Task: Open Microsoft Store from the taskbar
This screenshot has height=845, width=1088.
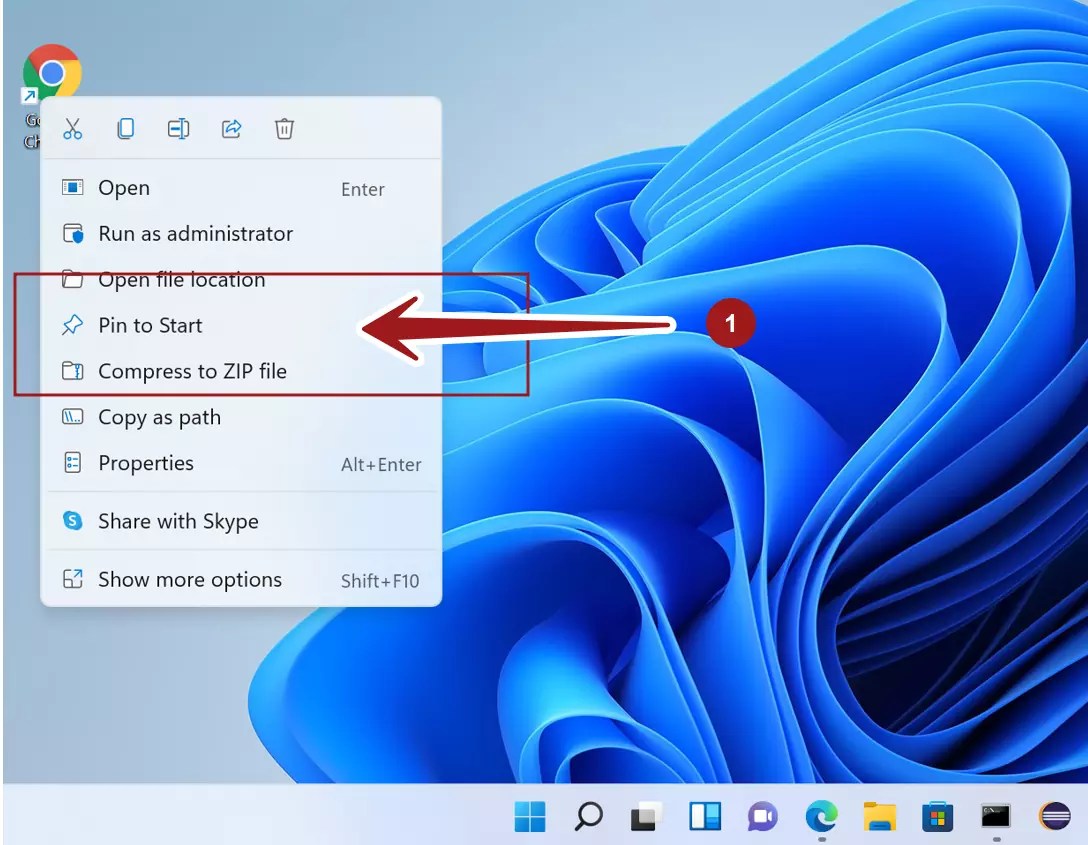Action: (x=938, y=817)
